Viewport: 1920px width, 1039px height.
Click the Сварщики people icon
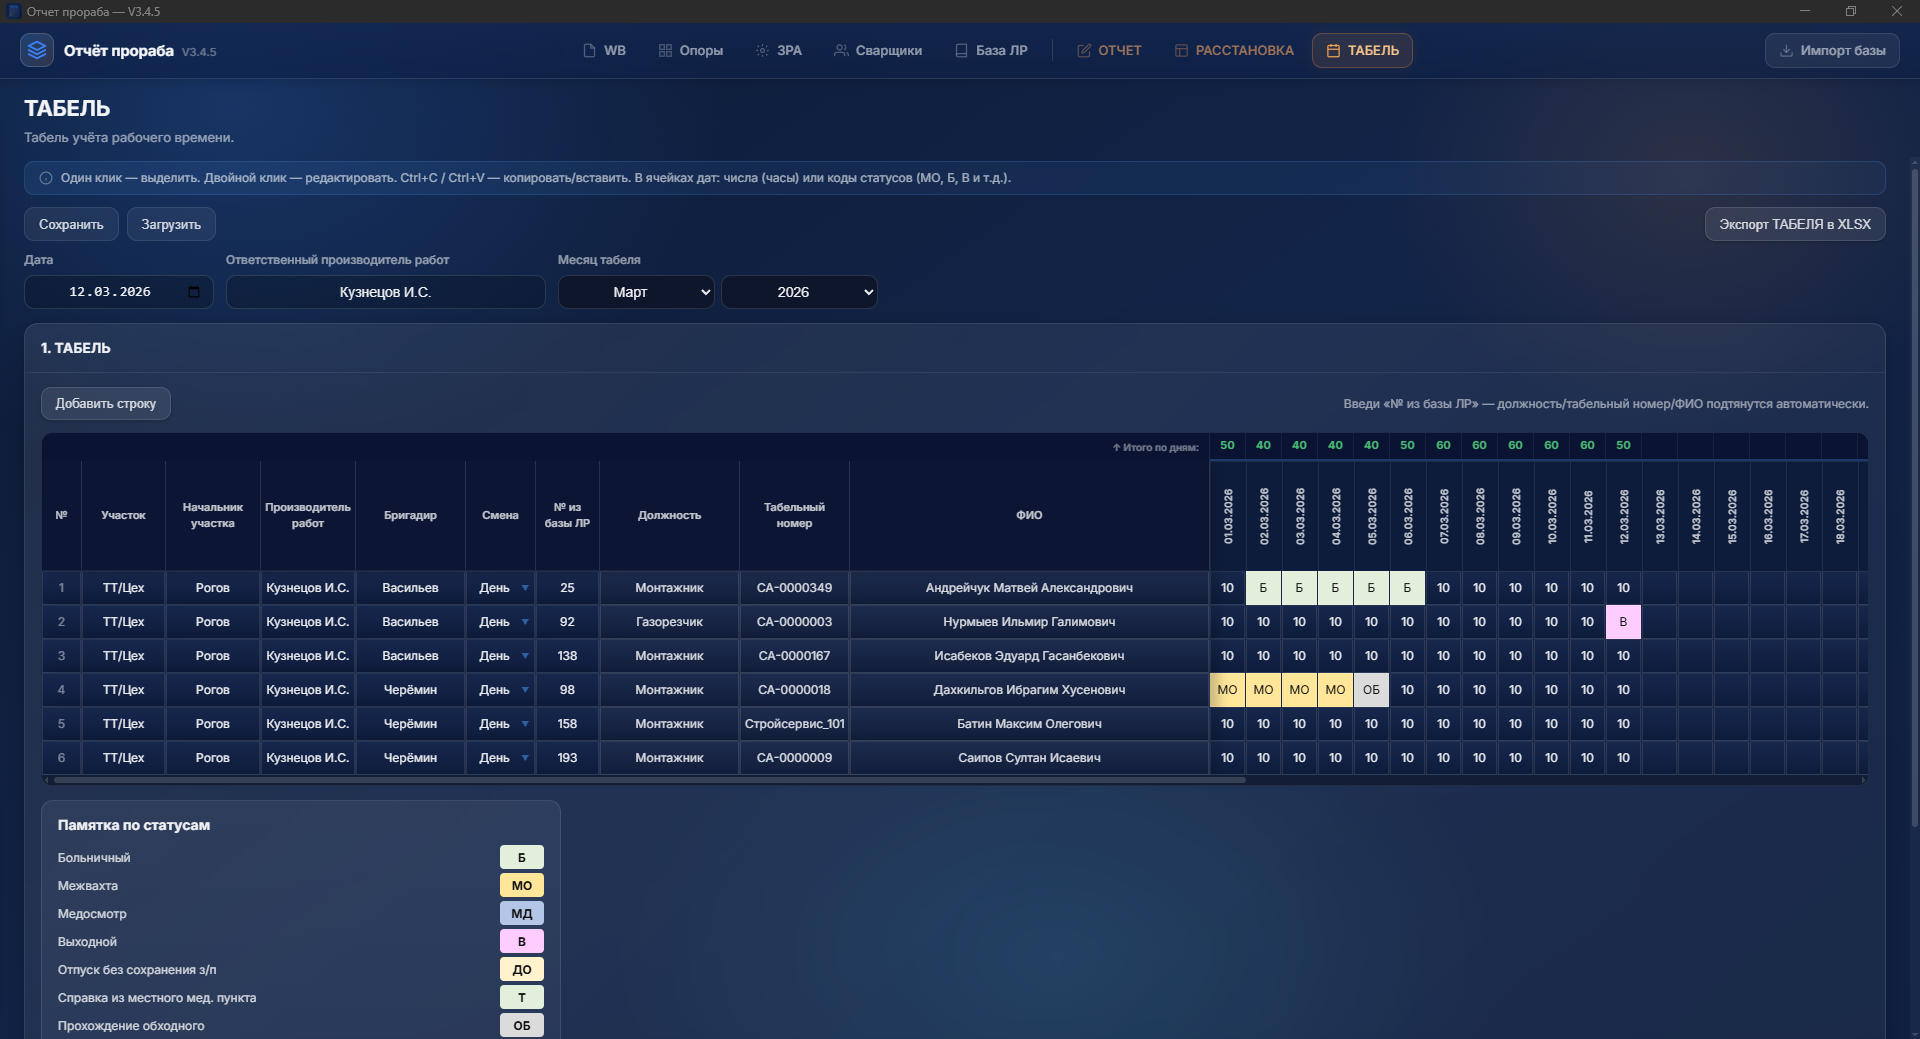[x=841, y=51]
